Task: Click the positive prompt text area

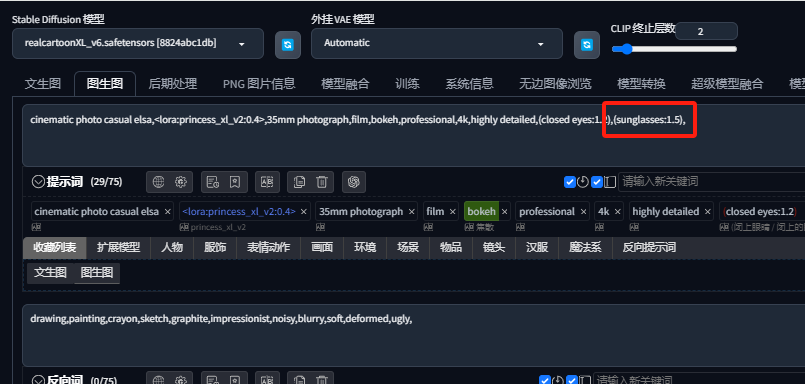Action: pos(413,136)
